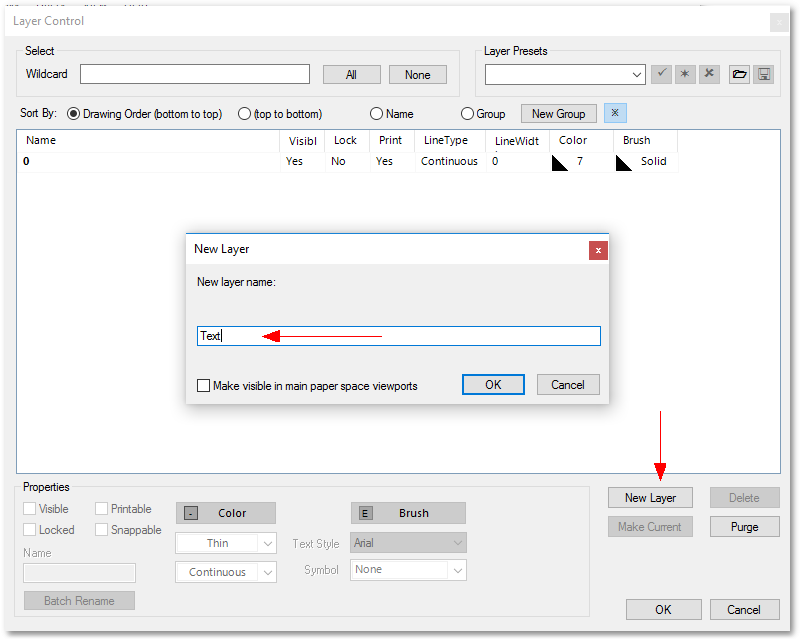Image resolution: width=801 pixels, height=642 pixels.
Task: Open the Symbol None dropdown
Action: pyautogui.click(x=458, y=570)
